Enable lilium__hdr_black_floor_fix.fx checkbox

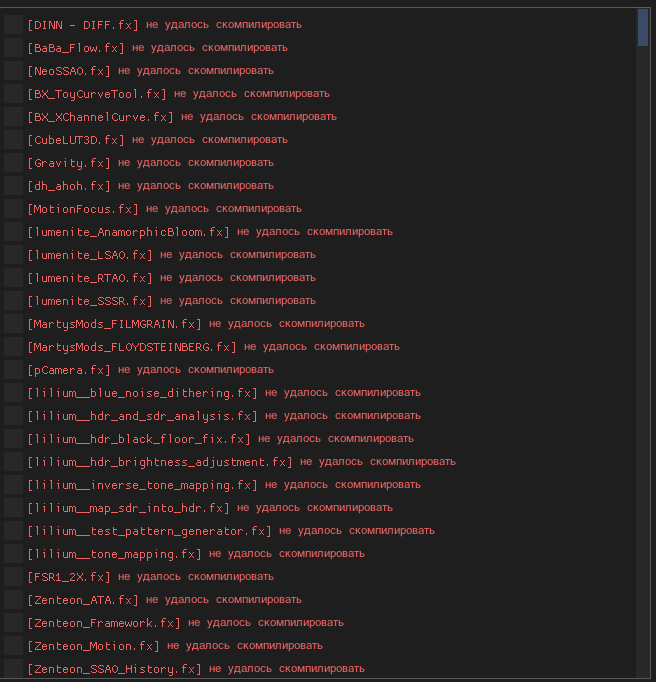[x=13, y=439]
